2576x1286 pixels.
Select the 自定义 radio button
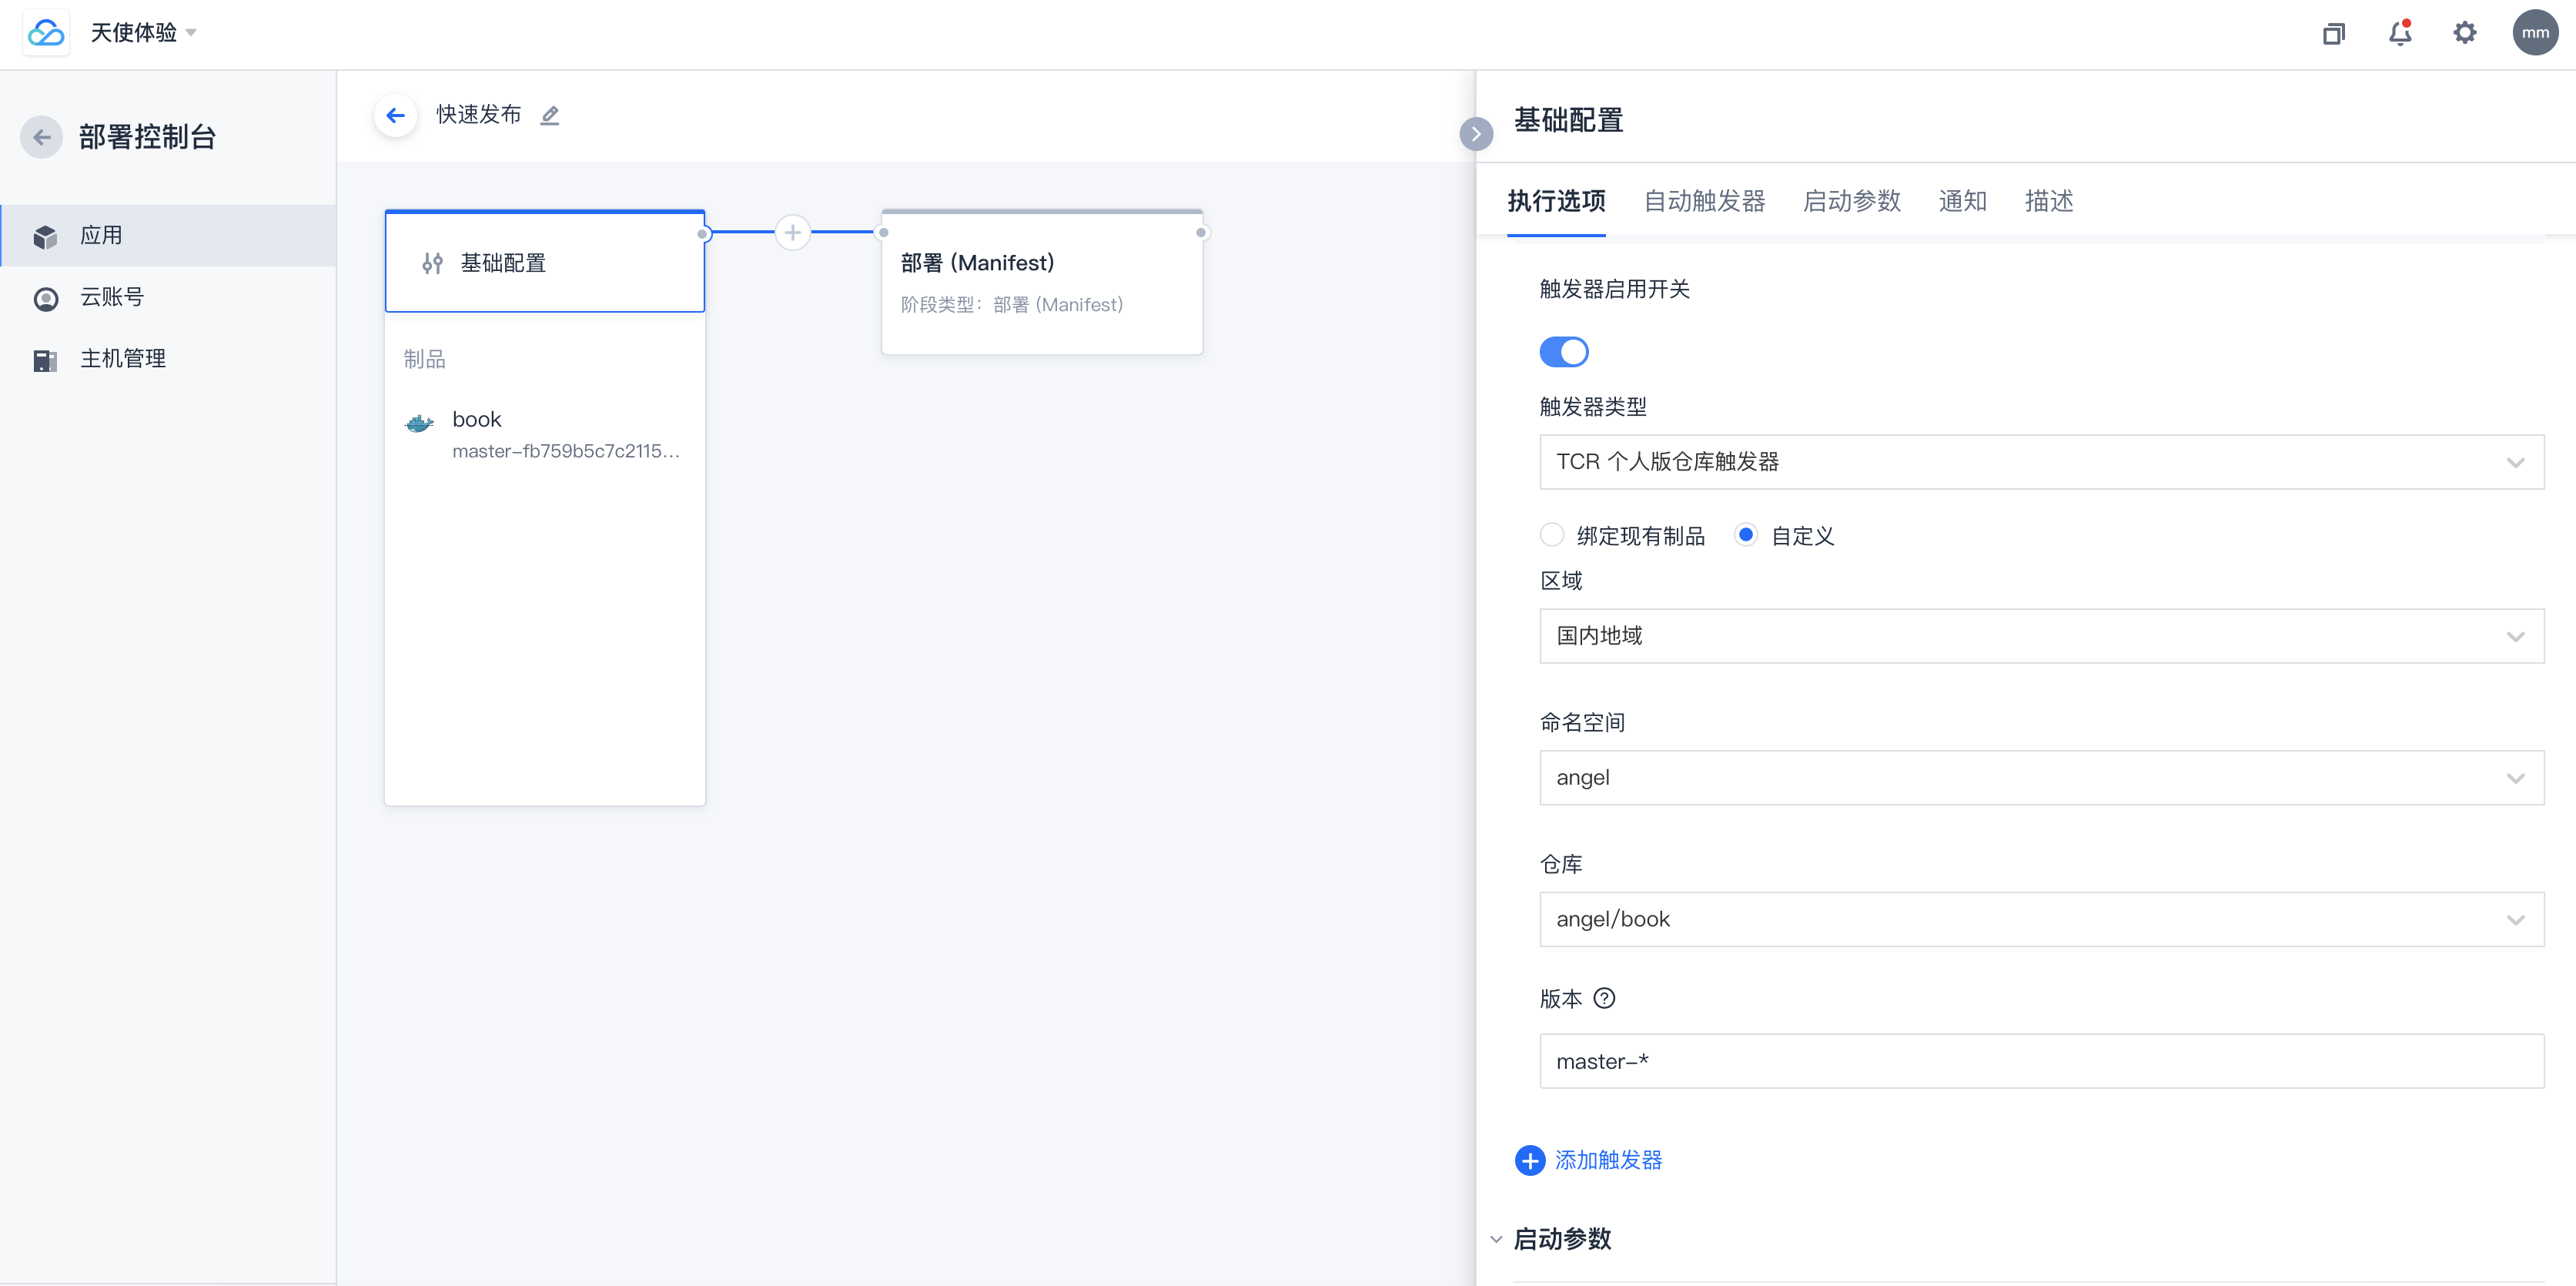click(x=1745, y=535)
